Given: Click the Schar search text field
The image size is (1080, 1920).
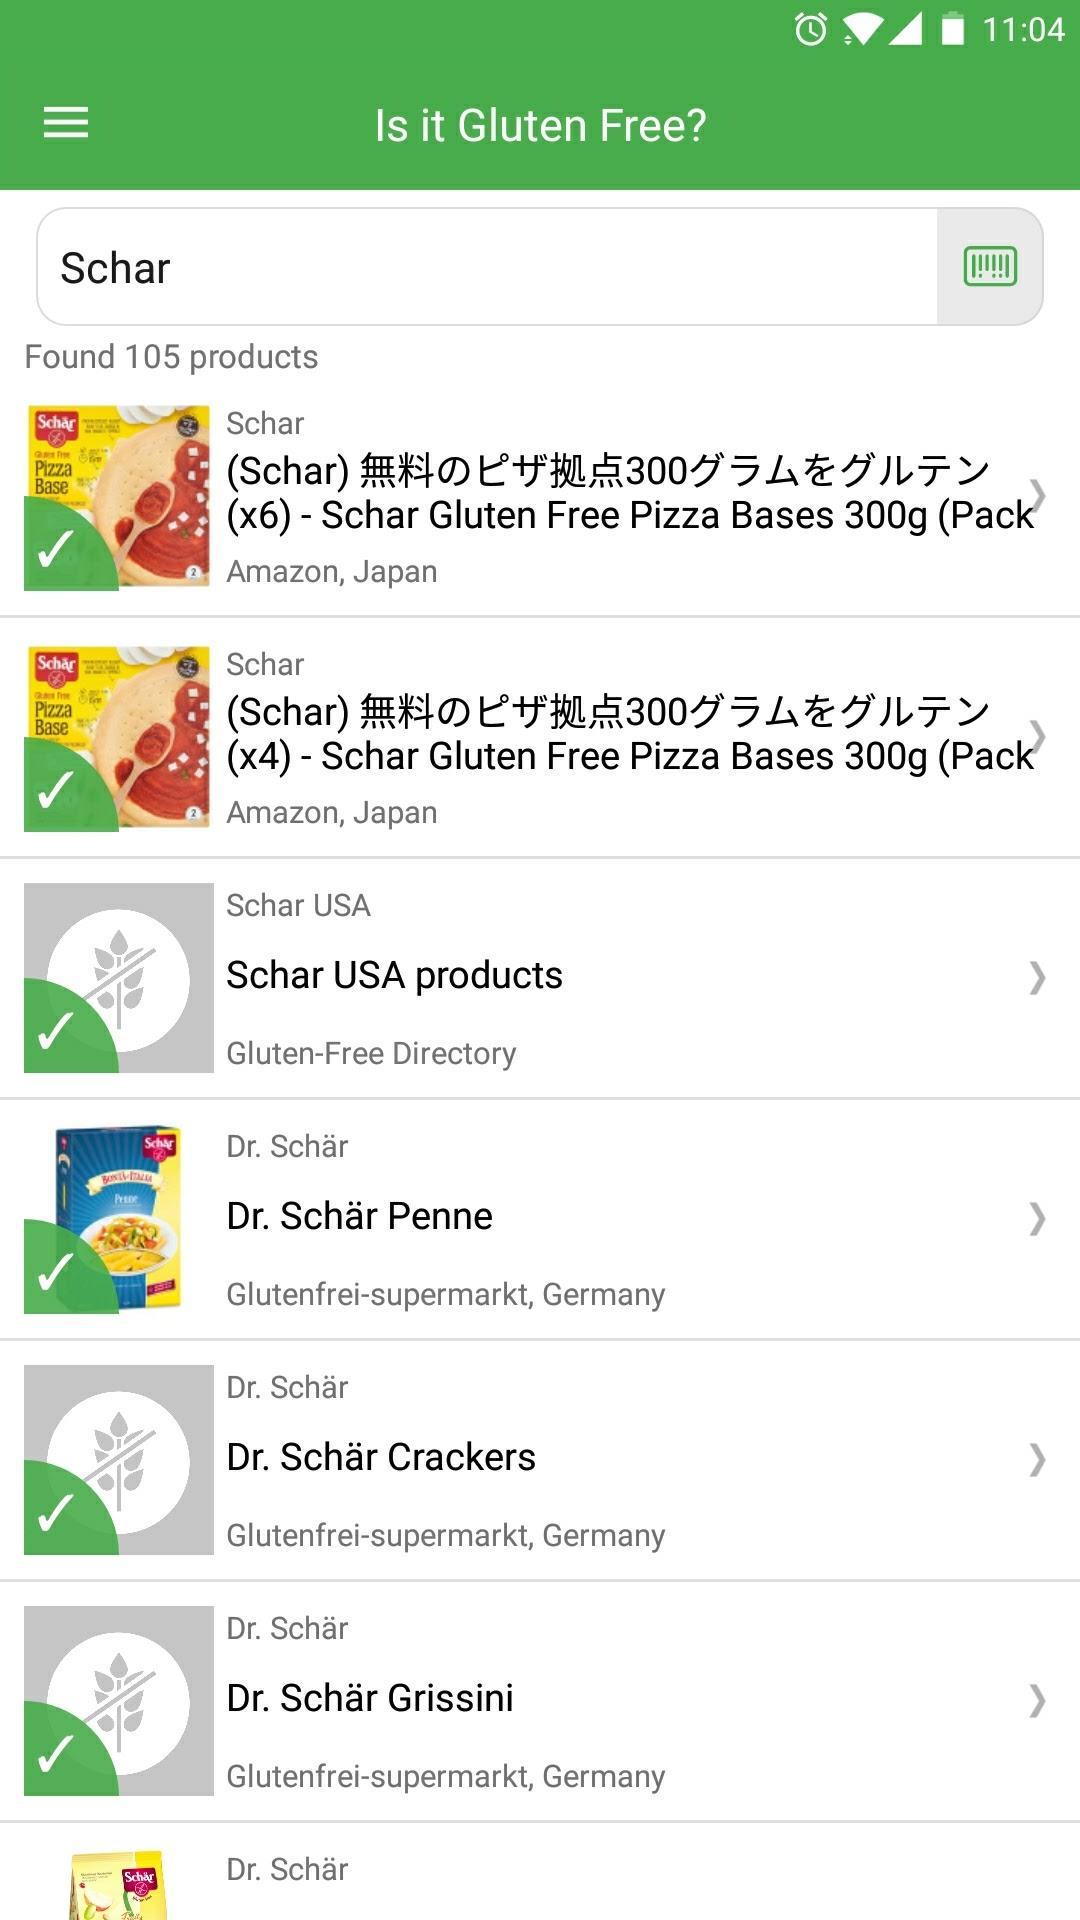Looking at the screenshot, I should [x=487, y=267].
